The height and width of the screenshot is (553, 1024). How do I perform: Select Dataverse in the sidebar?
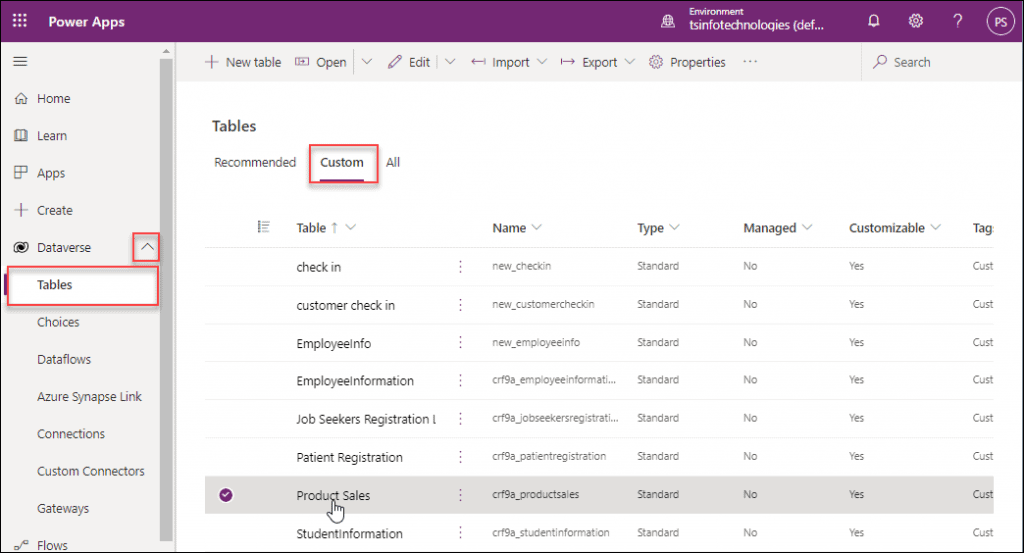pos(64,247)
